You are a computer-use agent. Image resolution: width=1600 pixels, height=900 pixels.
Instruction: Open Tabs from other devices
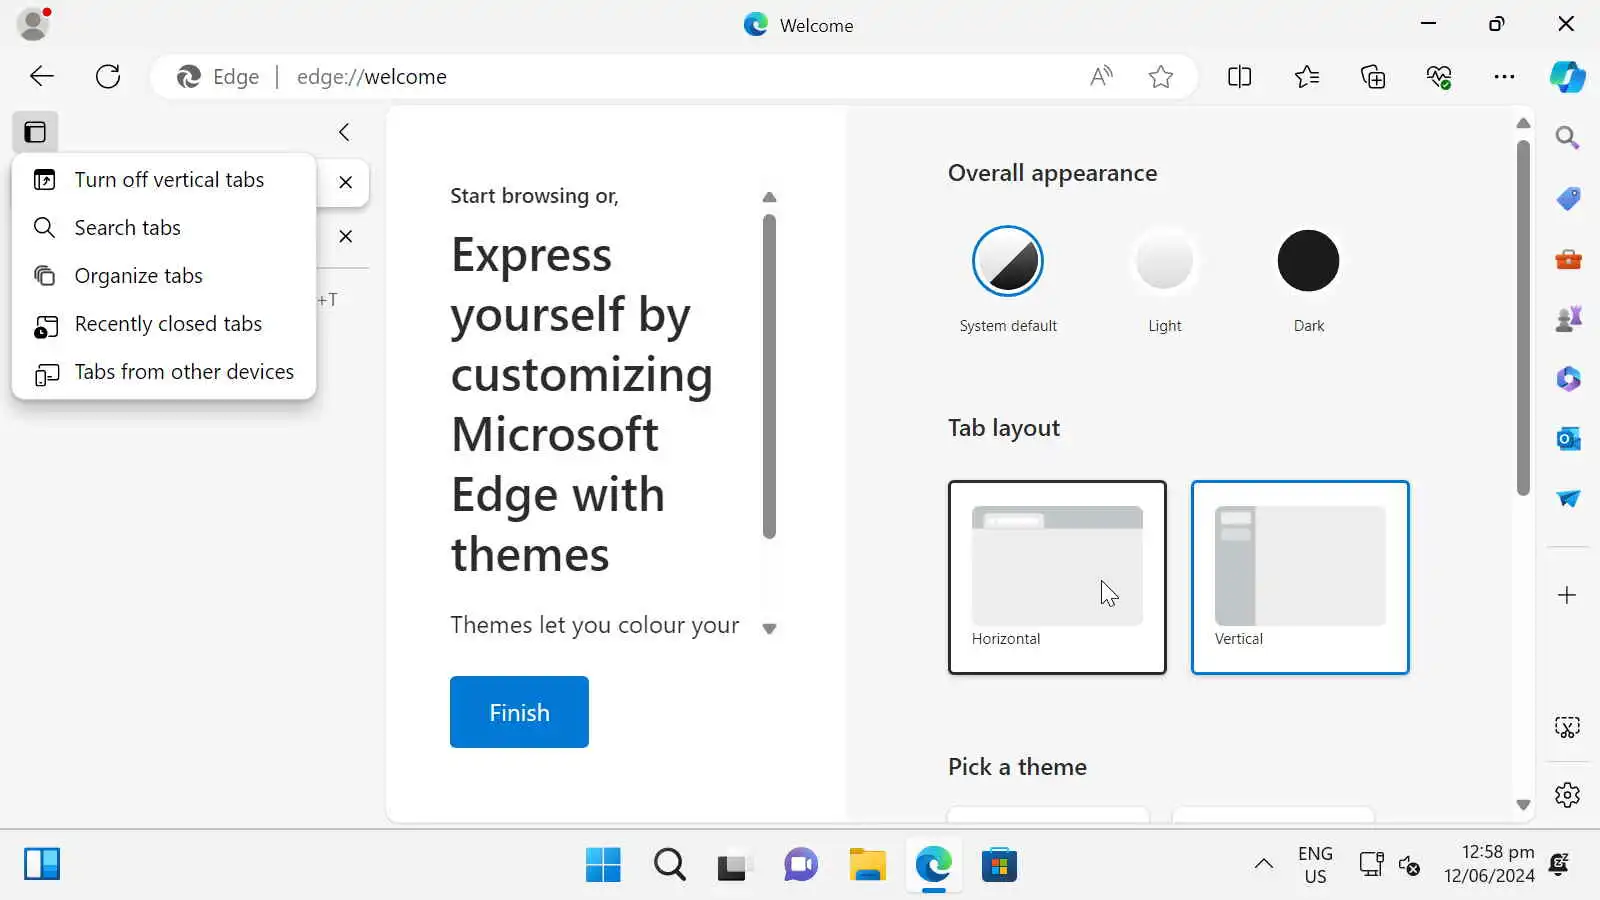pos(164,372)
